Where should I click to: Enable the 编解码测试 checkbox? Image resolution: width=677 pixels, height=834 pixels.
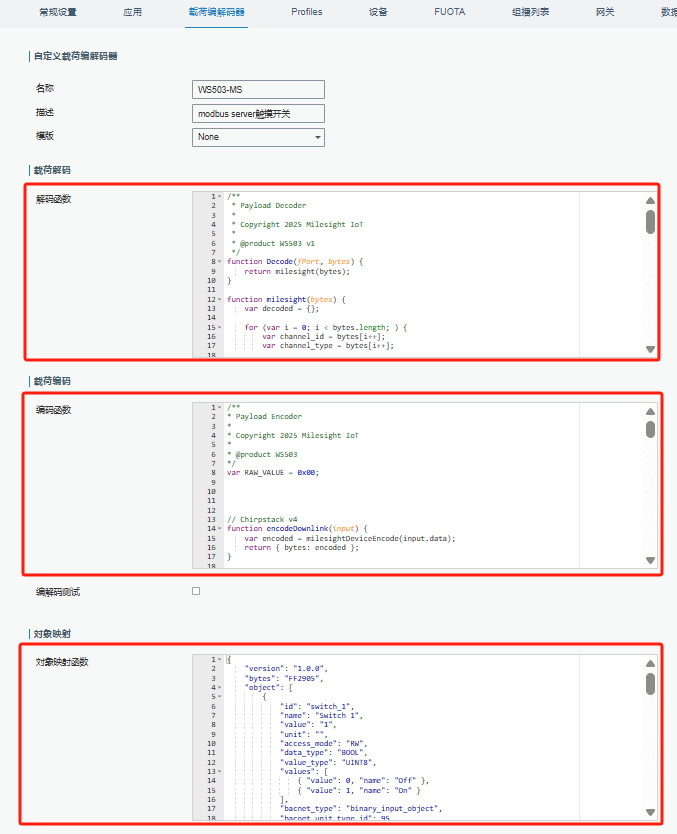coord(196,591)
